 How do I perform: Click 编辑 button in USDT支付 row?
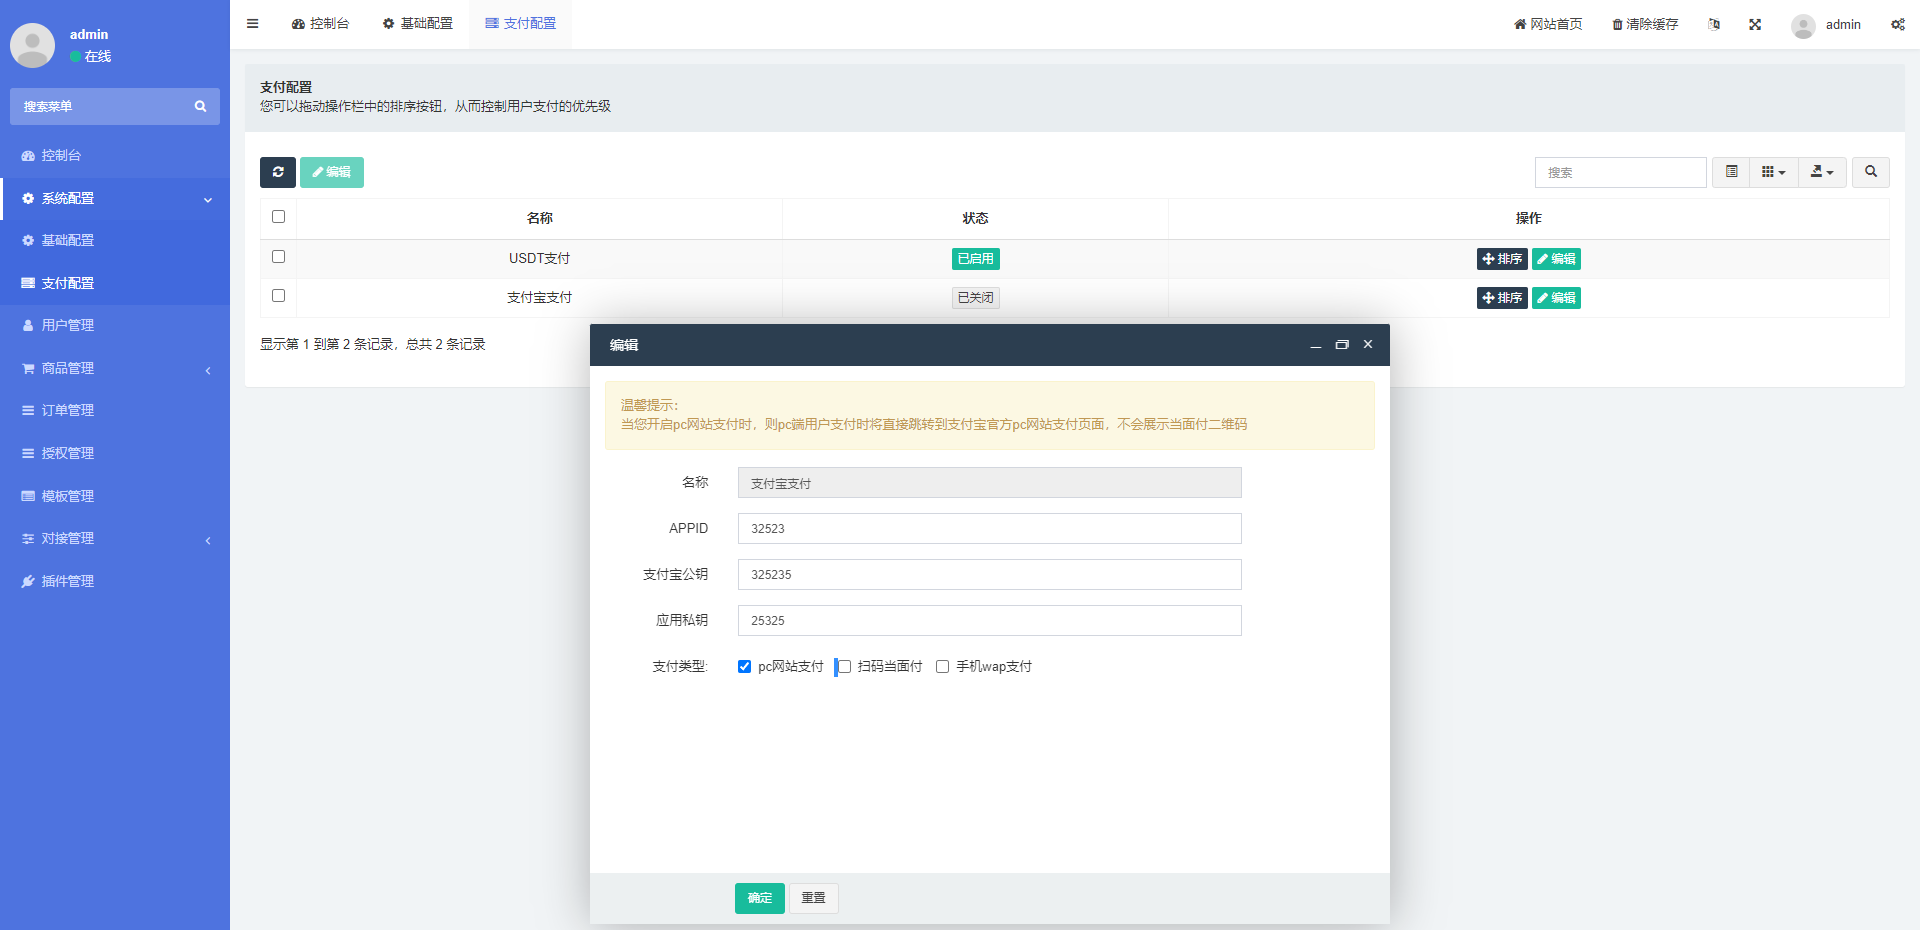(x=1556, y=259)
